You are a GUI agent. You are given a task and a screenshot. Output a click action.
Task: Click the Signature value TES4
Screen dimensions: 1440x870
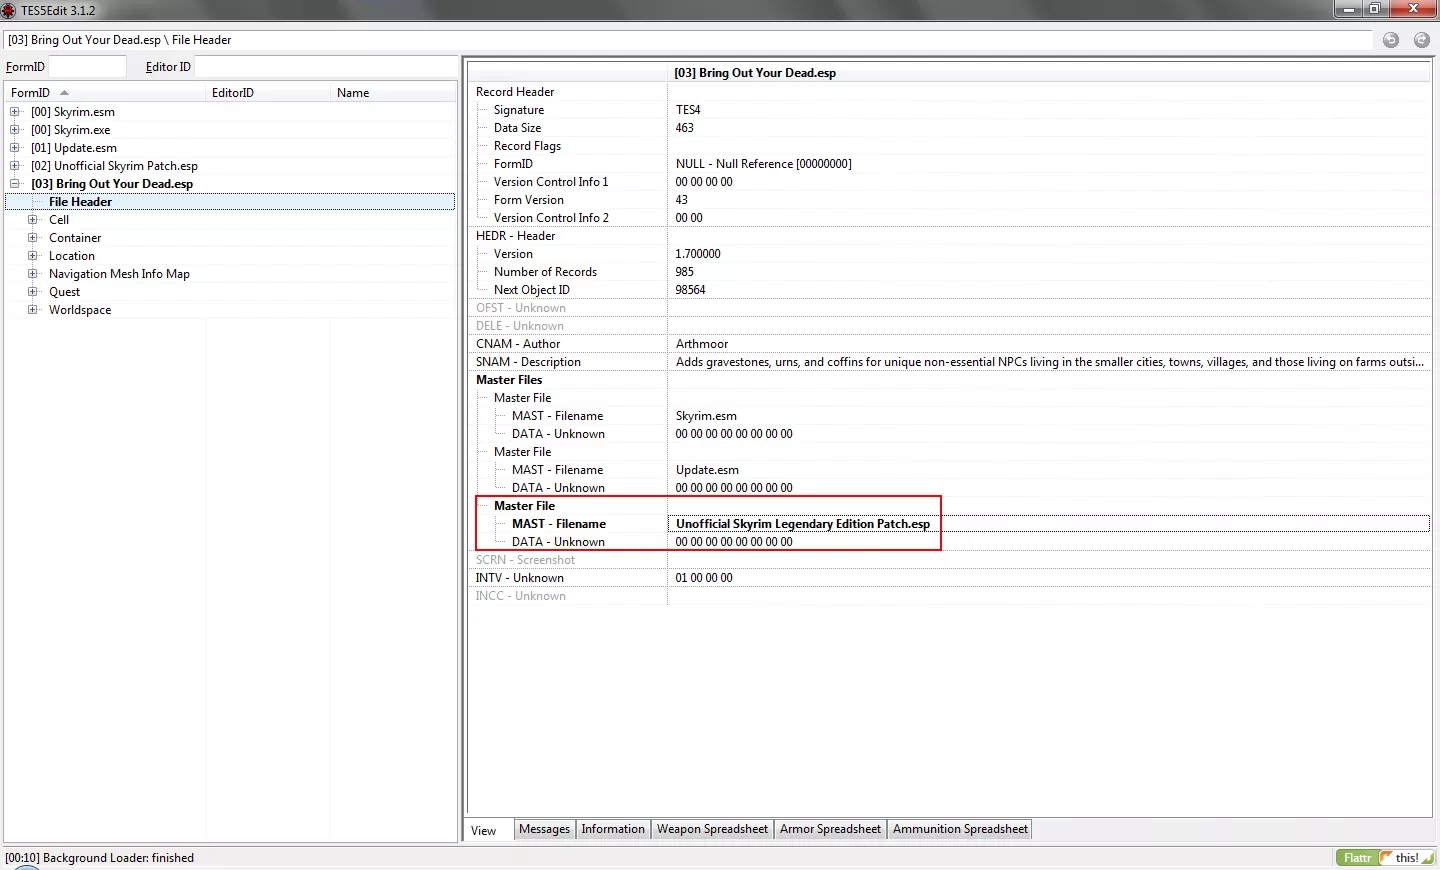tap(688, 110)
